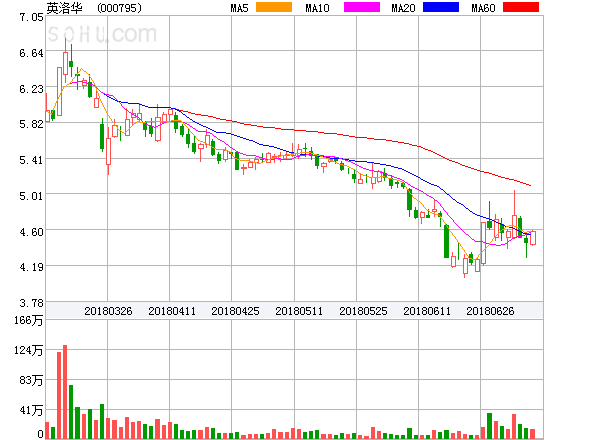Click the 20180326 date axis label
600x440 pixels.
[108, 311]
